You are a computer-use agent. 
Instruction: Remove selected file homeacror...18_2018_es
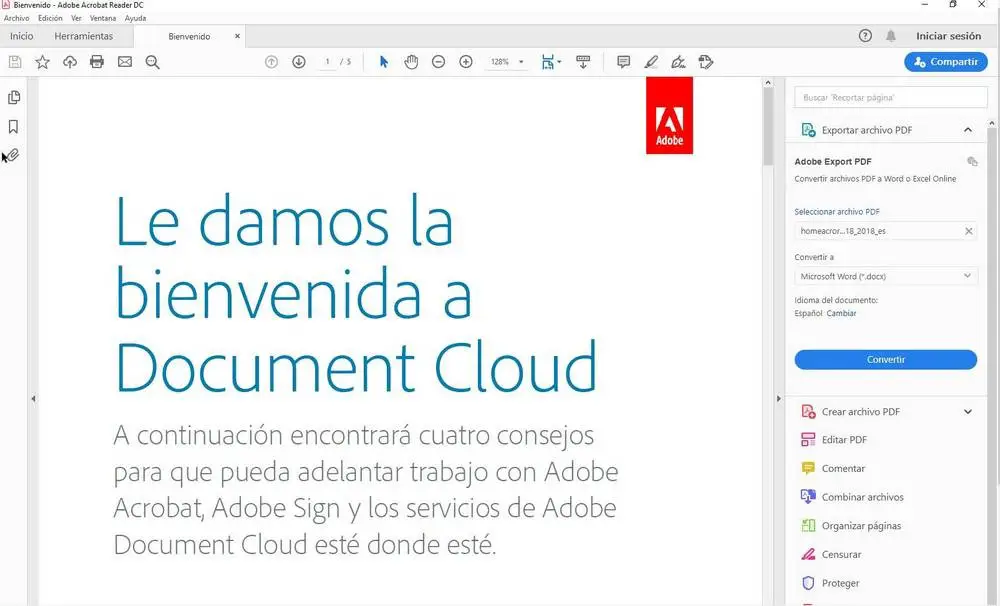click(x=968, y=231)
